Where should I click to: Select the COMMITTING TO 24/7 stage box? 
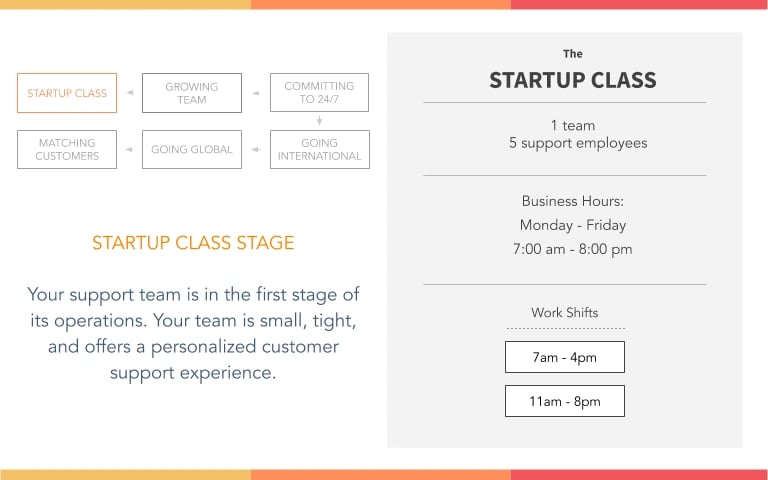point(319,93)
